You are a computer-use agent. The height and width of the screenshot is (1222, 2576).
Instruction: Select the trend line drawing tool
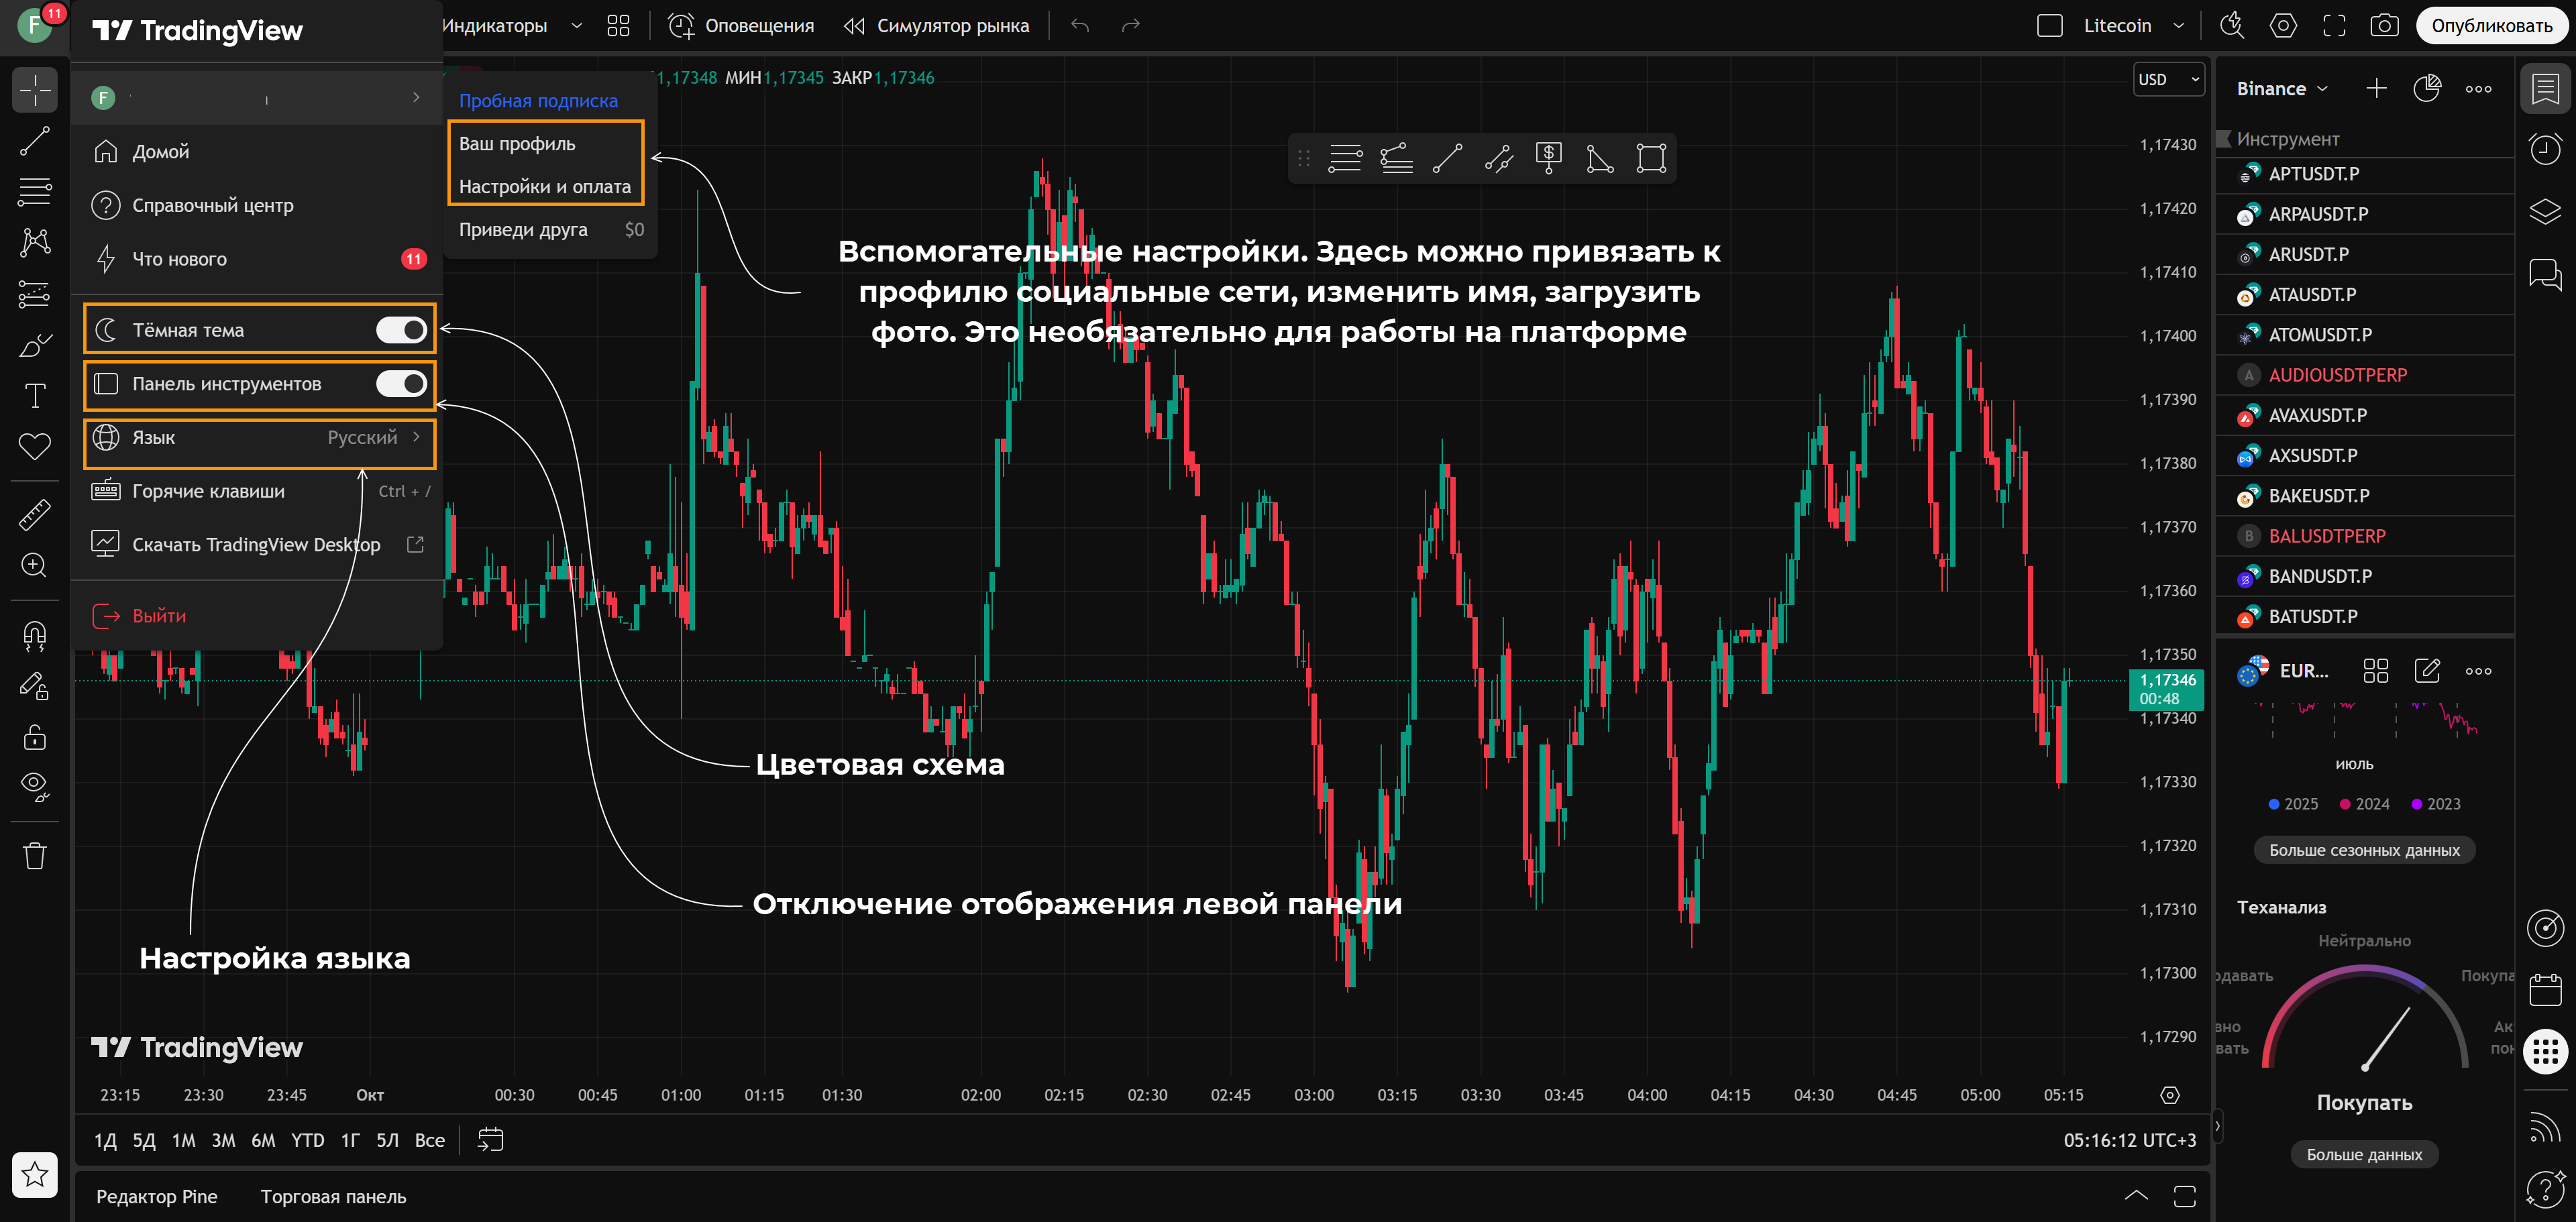pos(34,141)
